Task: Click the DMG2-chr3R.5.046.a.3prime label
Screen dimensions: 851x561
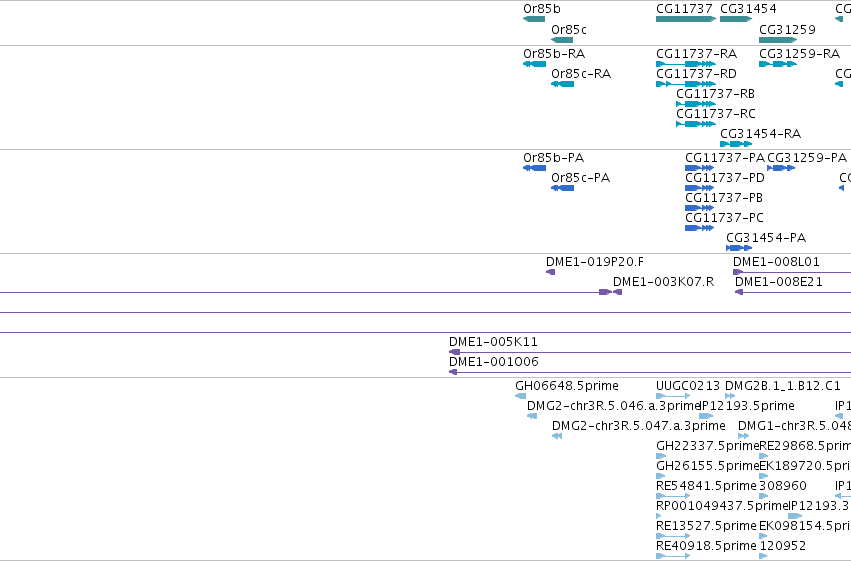Action: click(613, 406)
